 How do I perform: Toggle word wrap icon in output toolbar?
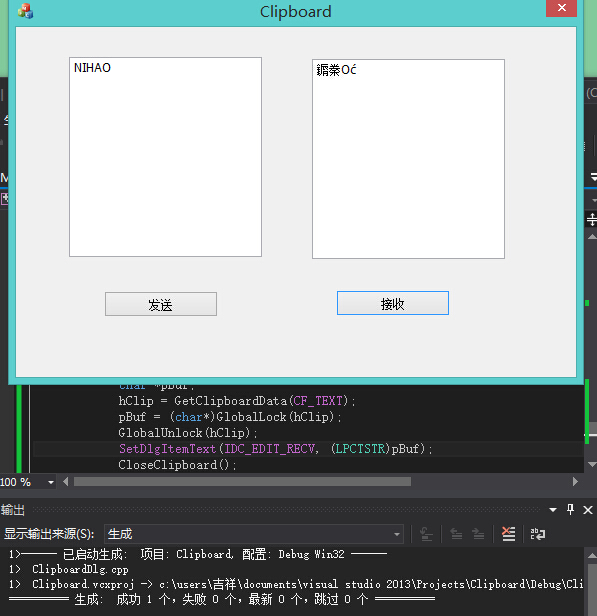(538, 534)
